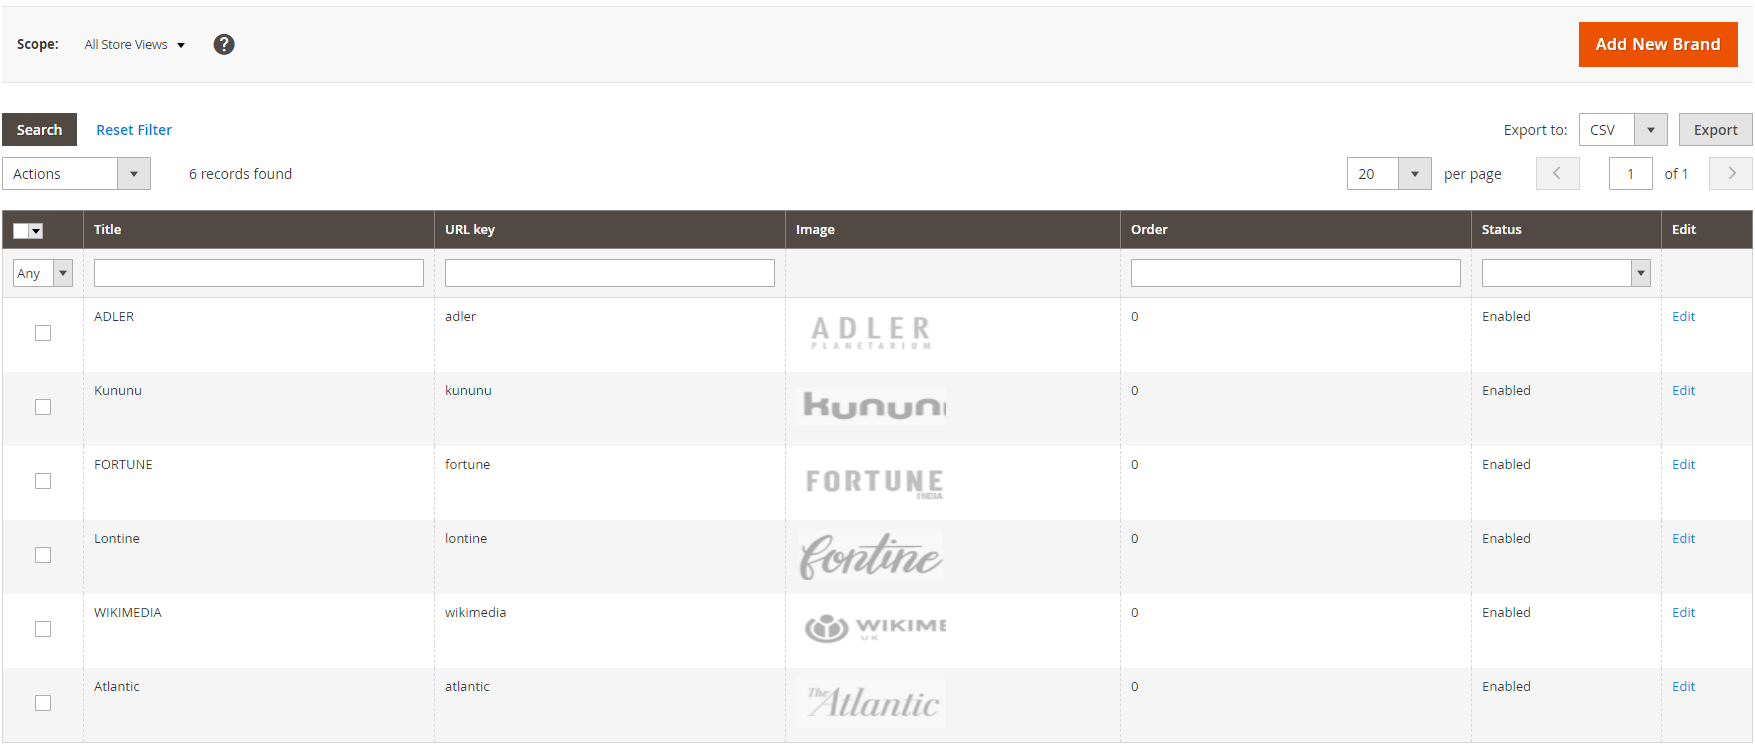
Task: Open the Status filter dropdown
Action: (x=1565, y=273)
